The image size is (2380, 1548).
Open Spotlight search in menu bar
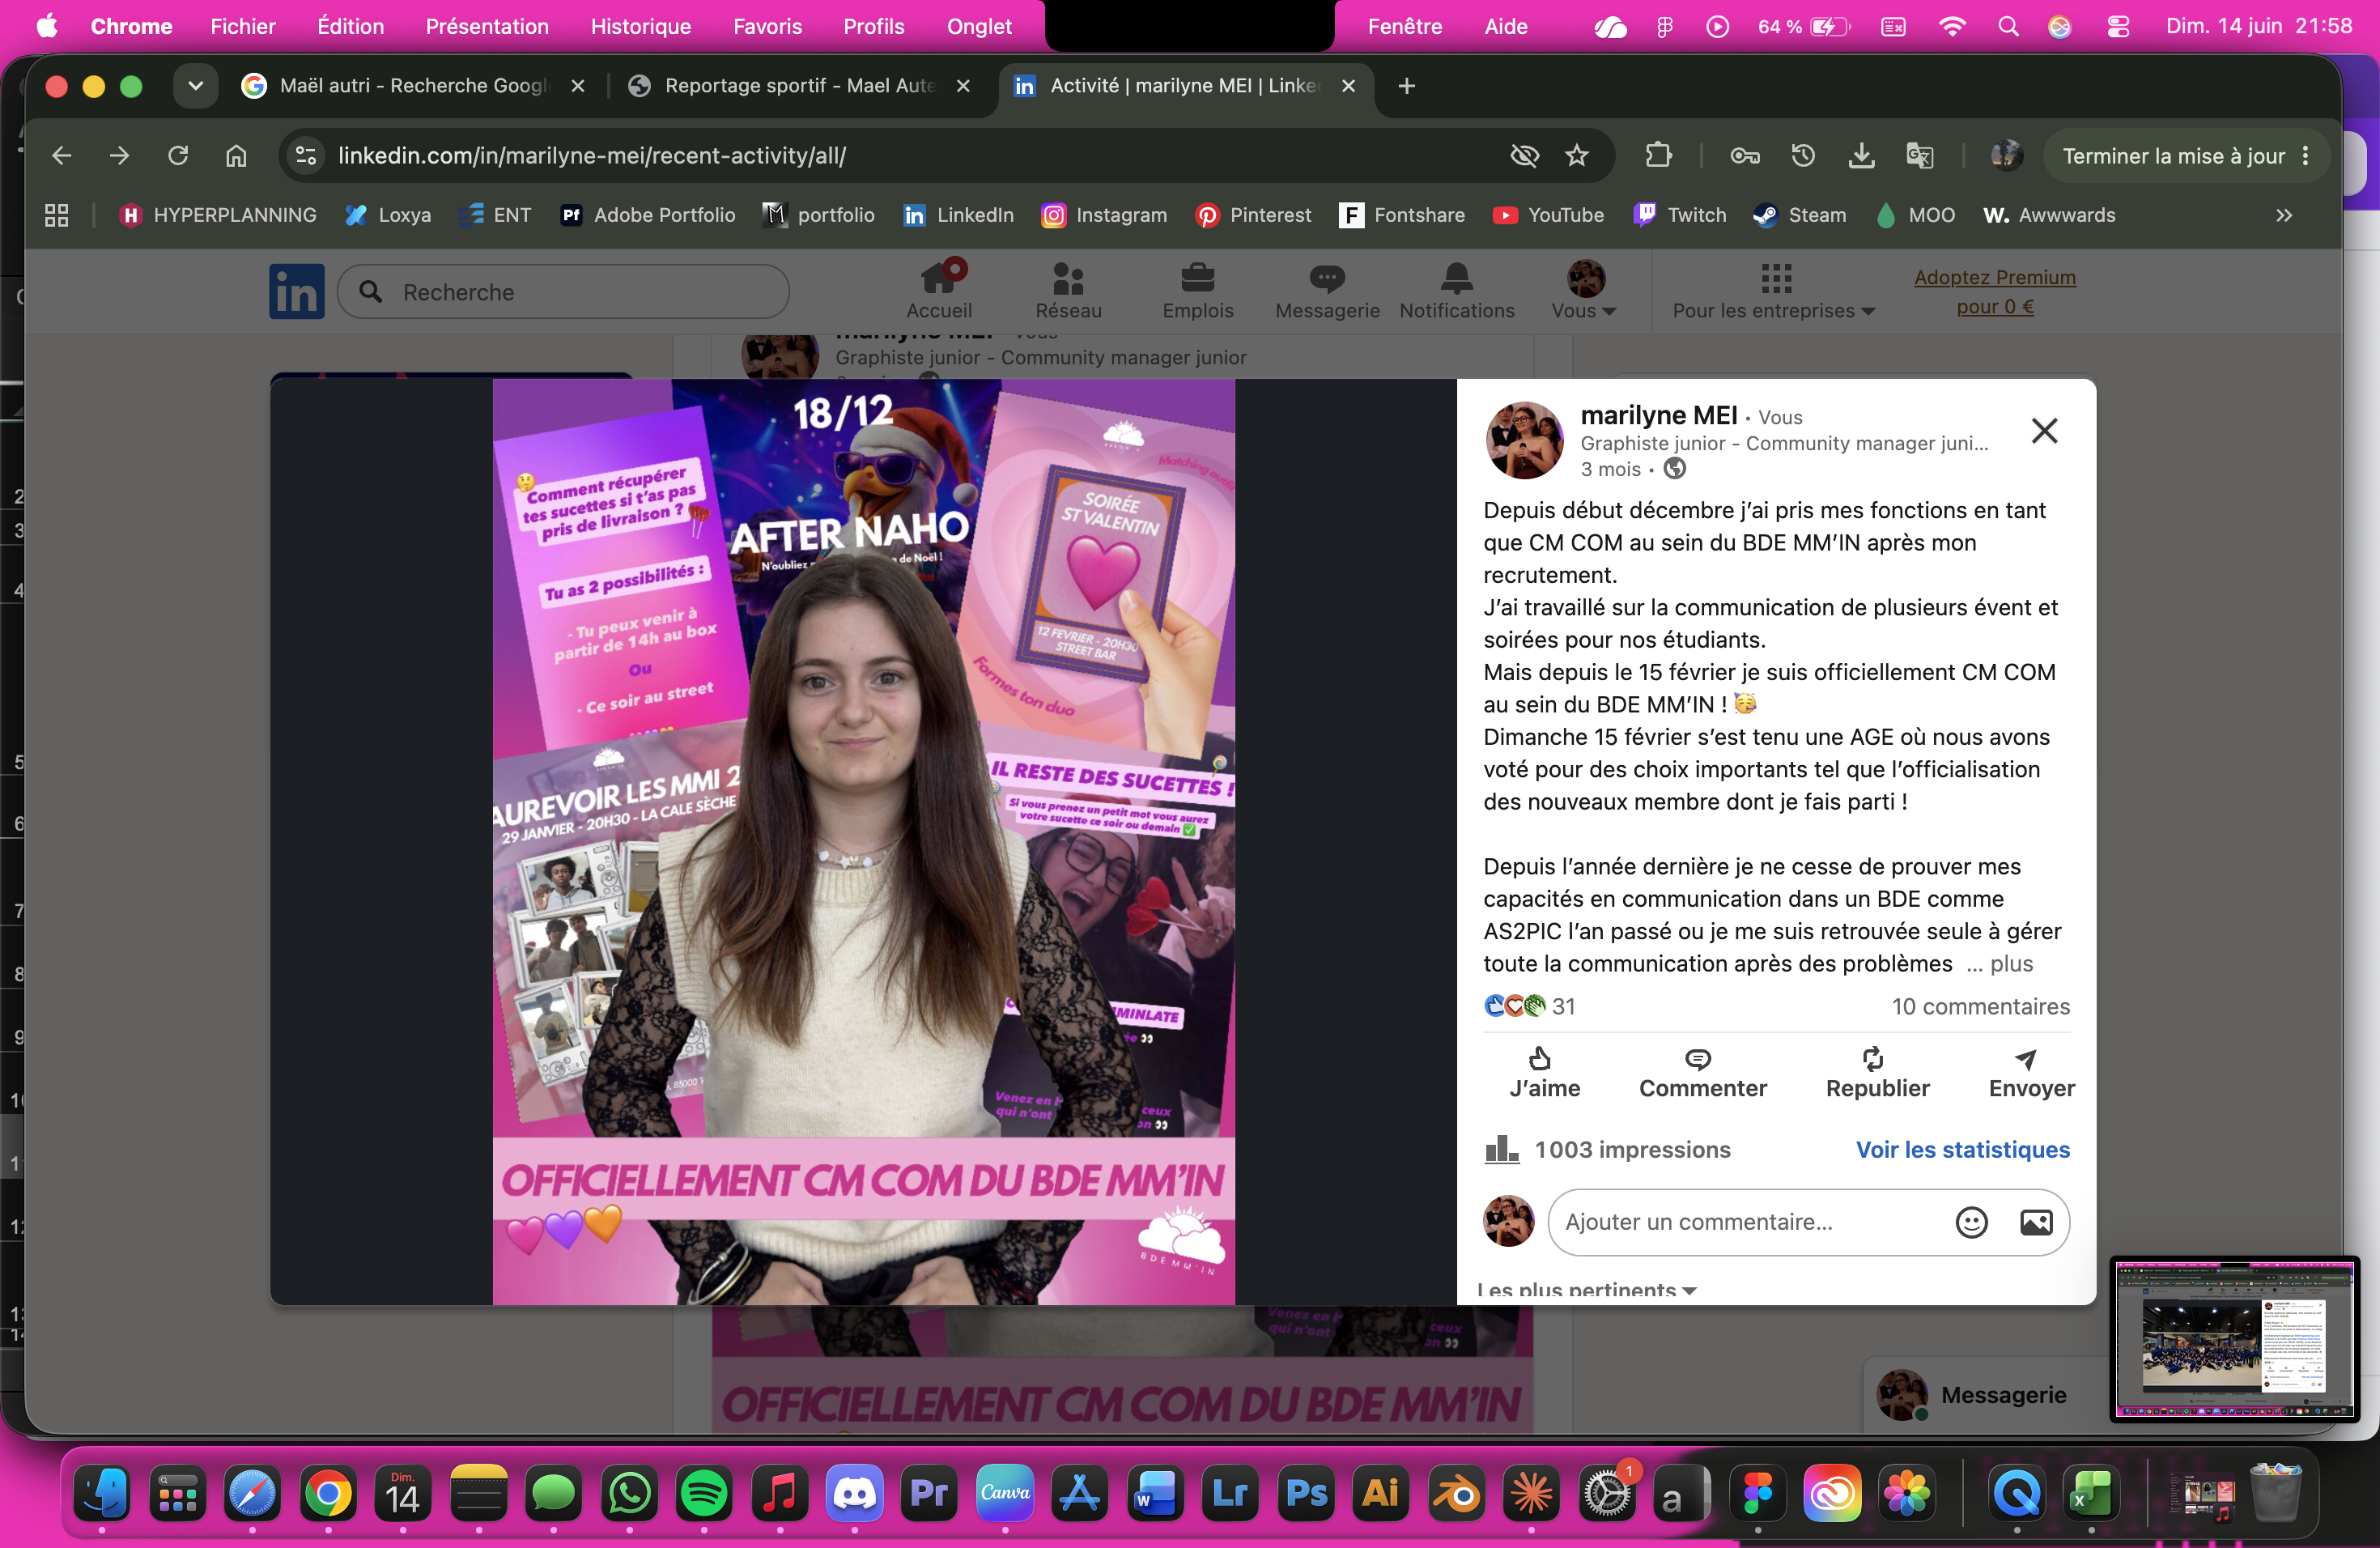click(2008, 26)
